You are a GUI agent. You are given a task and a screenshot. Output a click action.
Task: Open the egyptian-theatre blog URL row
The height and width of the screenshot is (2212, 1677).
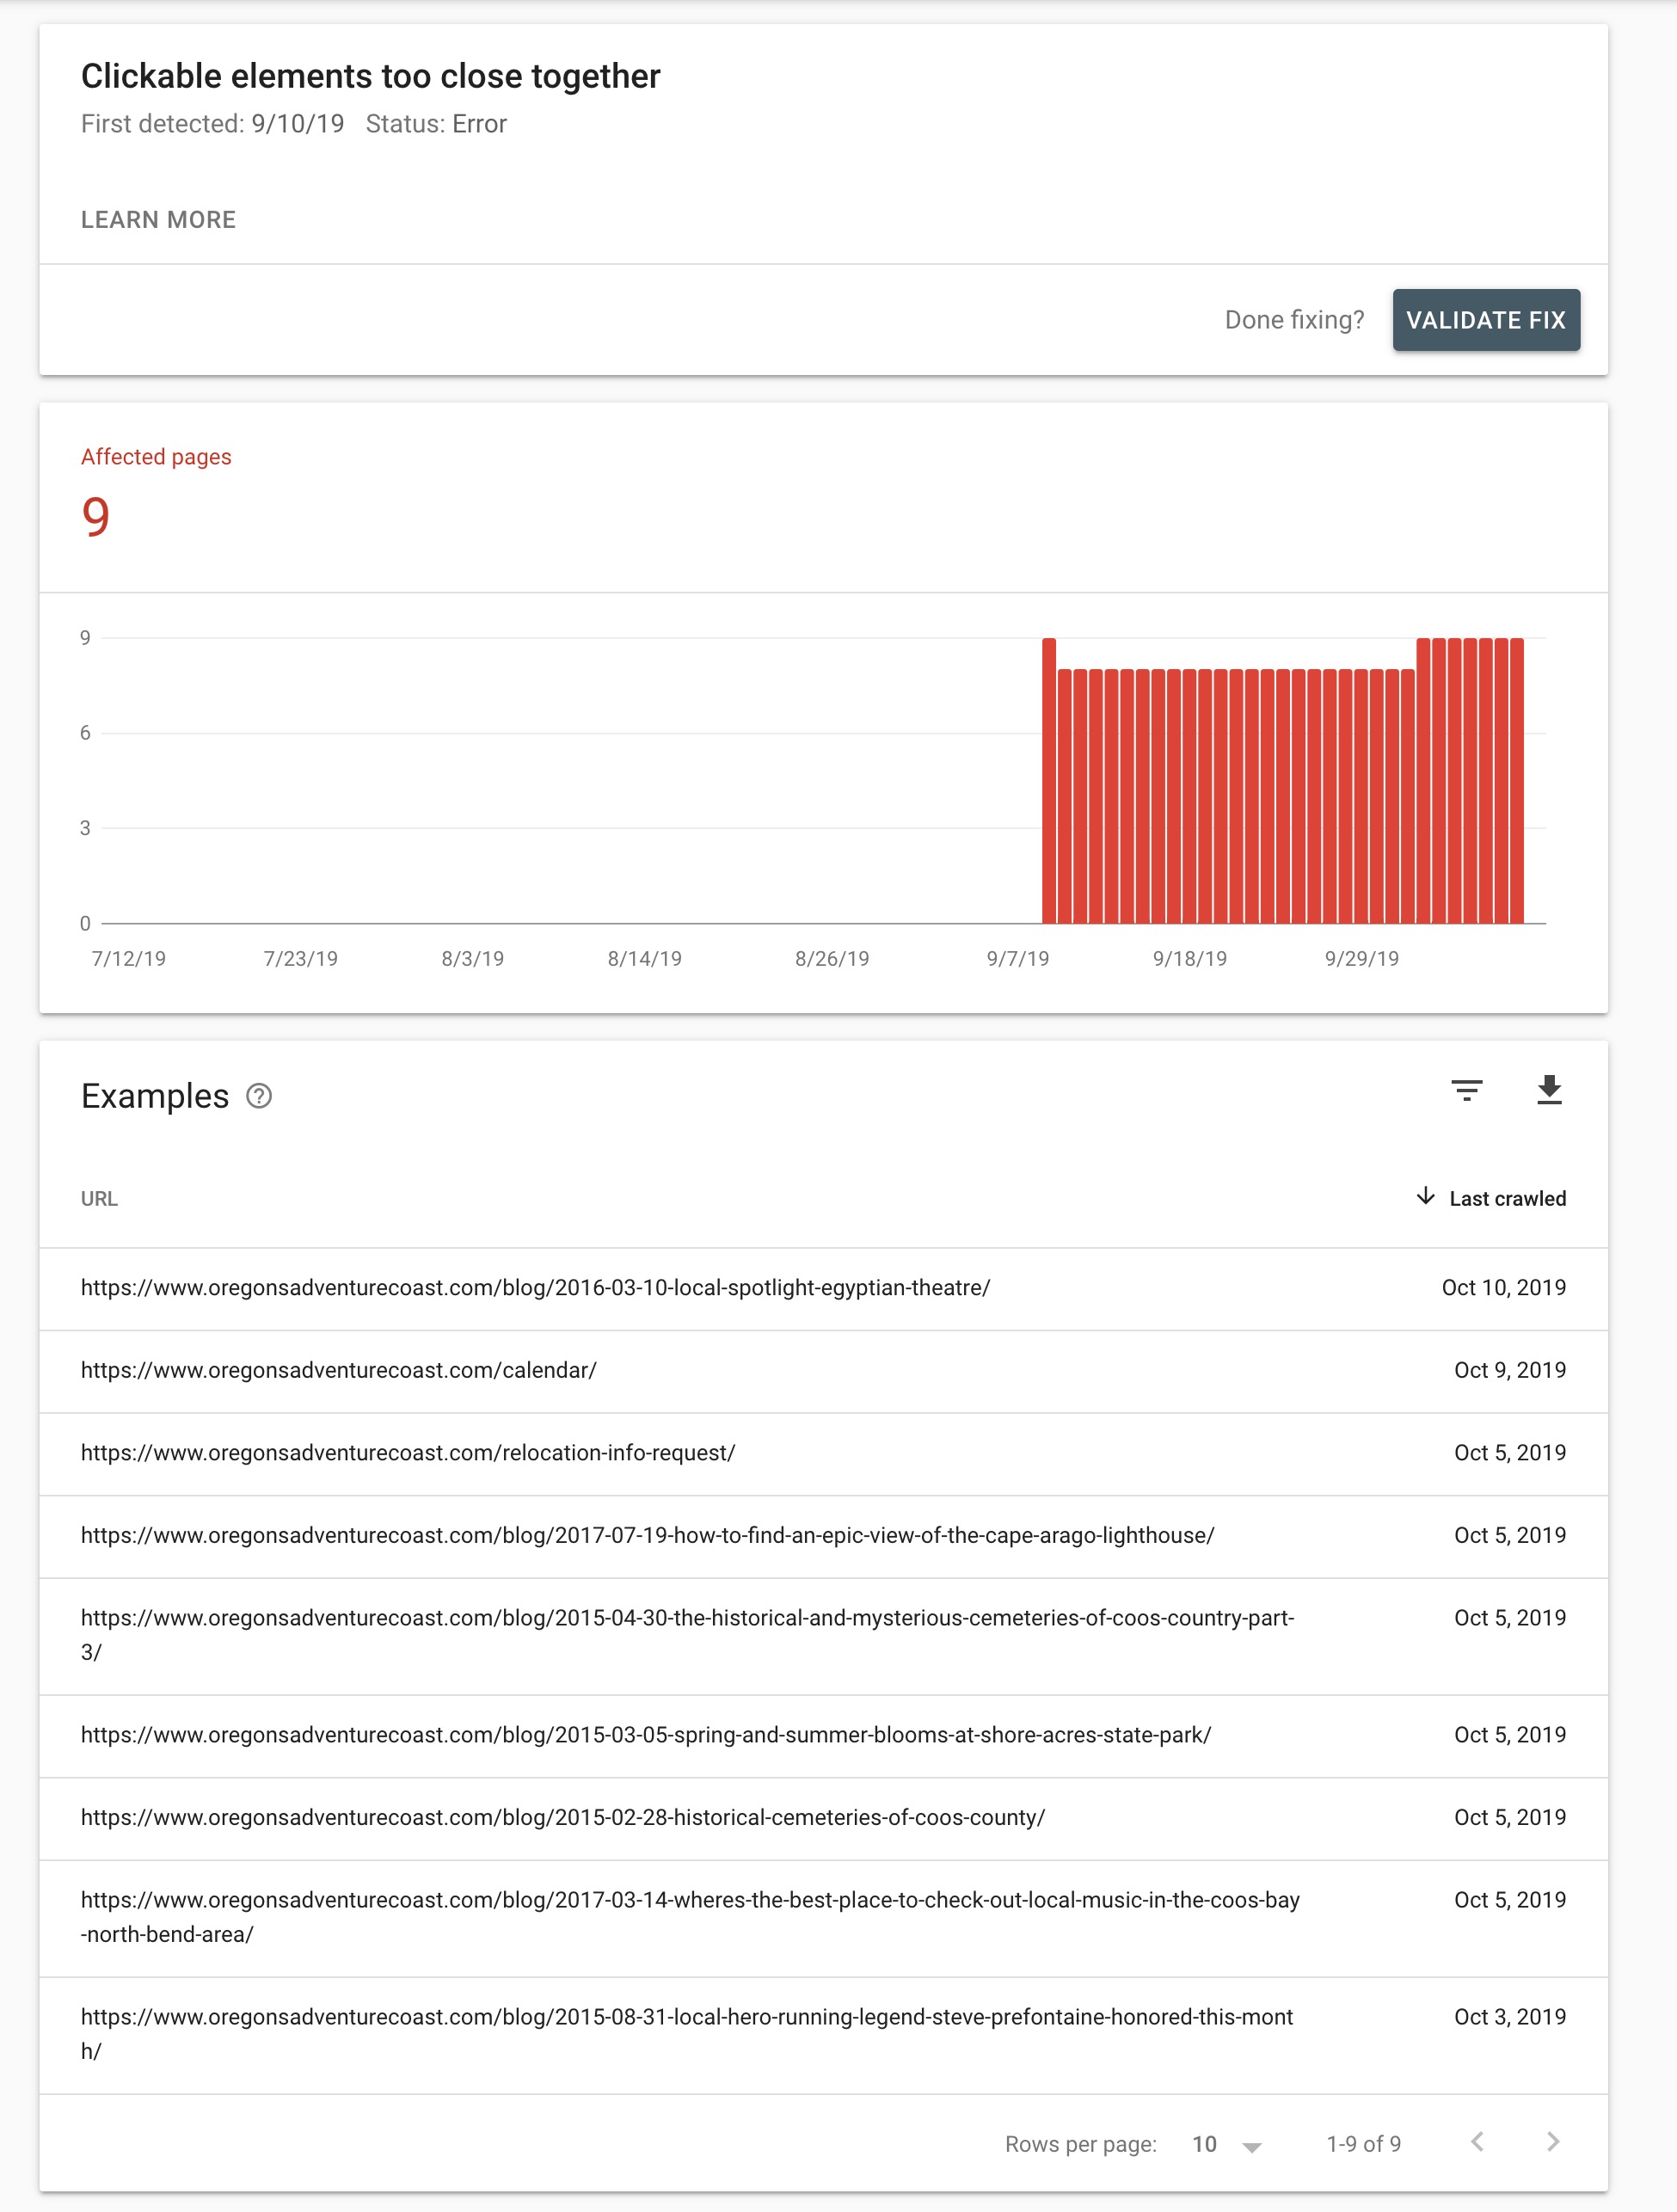[x=823, y=1288]
